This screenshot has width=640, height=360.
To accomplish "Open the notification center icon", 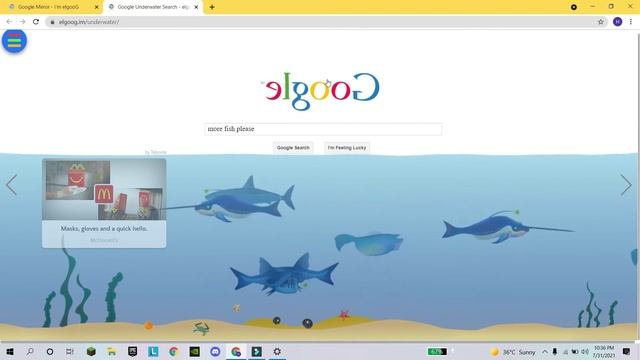I will (x=626, y=351).
